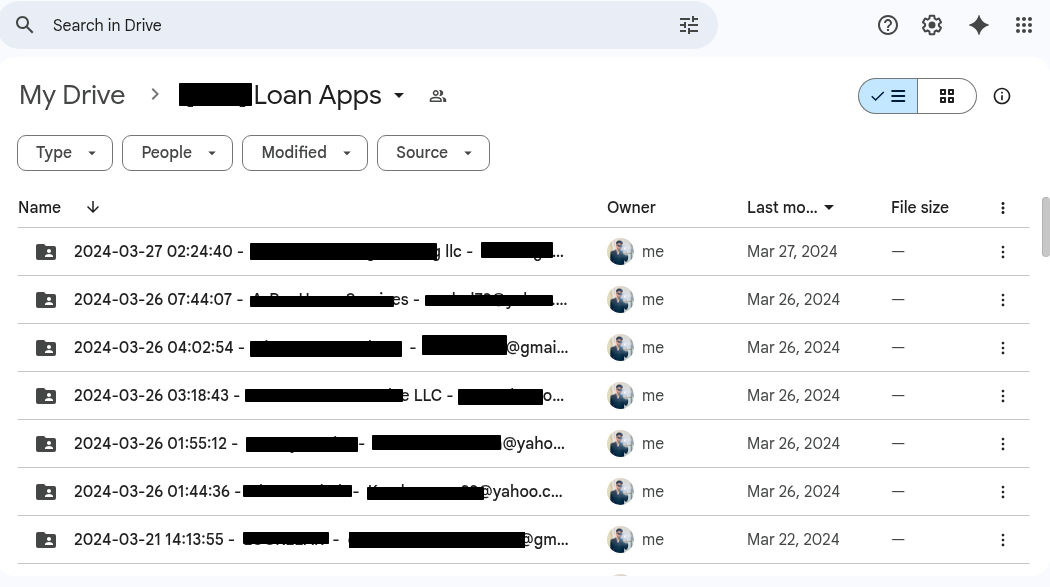Open the Modified filter dropdown
The image size is (1050, 587).
(x=305, y=153)
